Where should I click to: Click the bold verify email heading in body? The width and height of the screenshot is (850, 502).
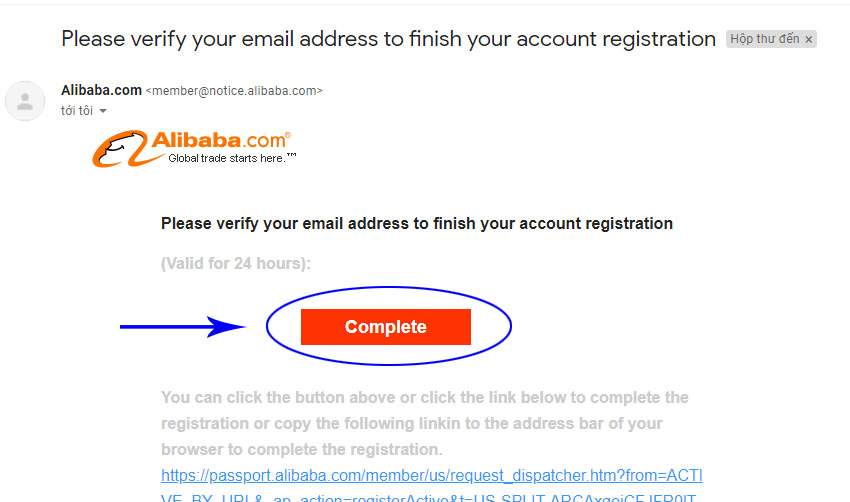416,223
